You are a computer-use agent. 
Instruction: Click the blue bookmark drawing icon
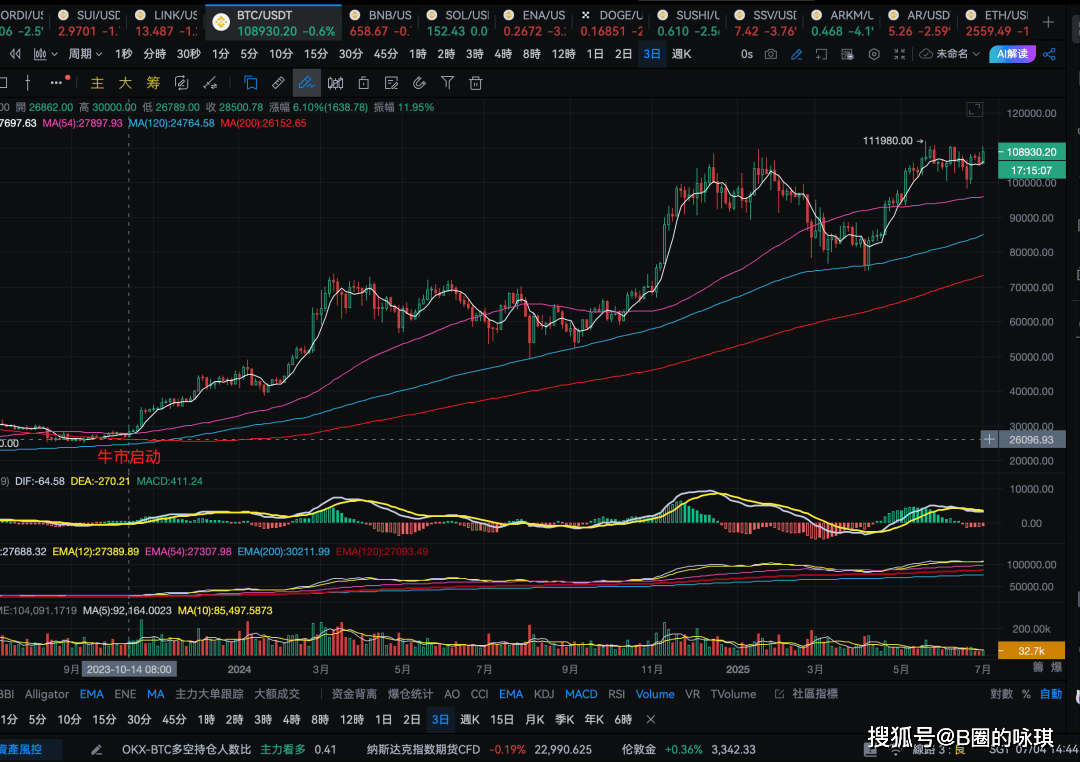tap(250, 83)
